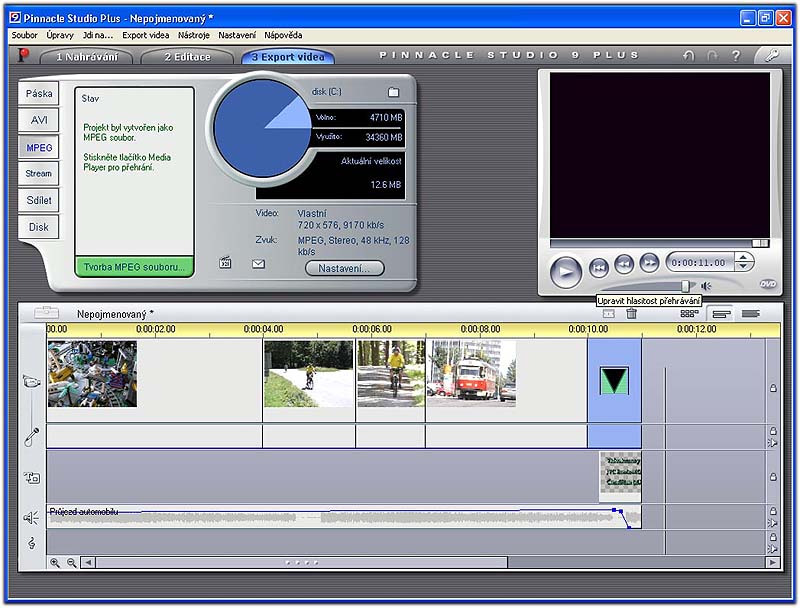
Task: Open folder browse icon next to disk (C:)
Action: coord(394,93)
